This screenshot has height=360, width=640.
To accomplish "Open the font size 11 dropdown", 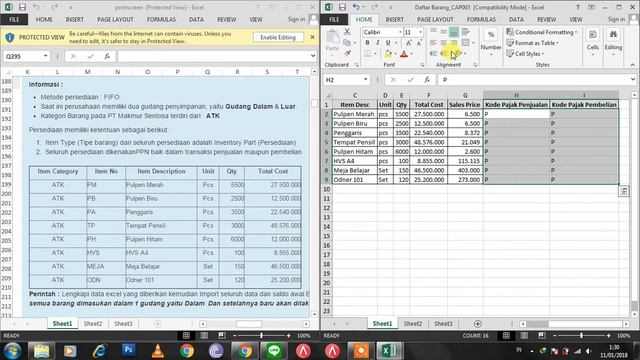I will (x=420, y=32).
